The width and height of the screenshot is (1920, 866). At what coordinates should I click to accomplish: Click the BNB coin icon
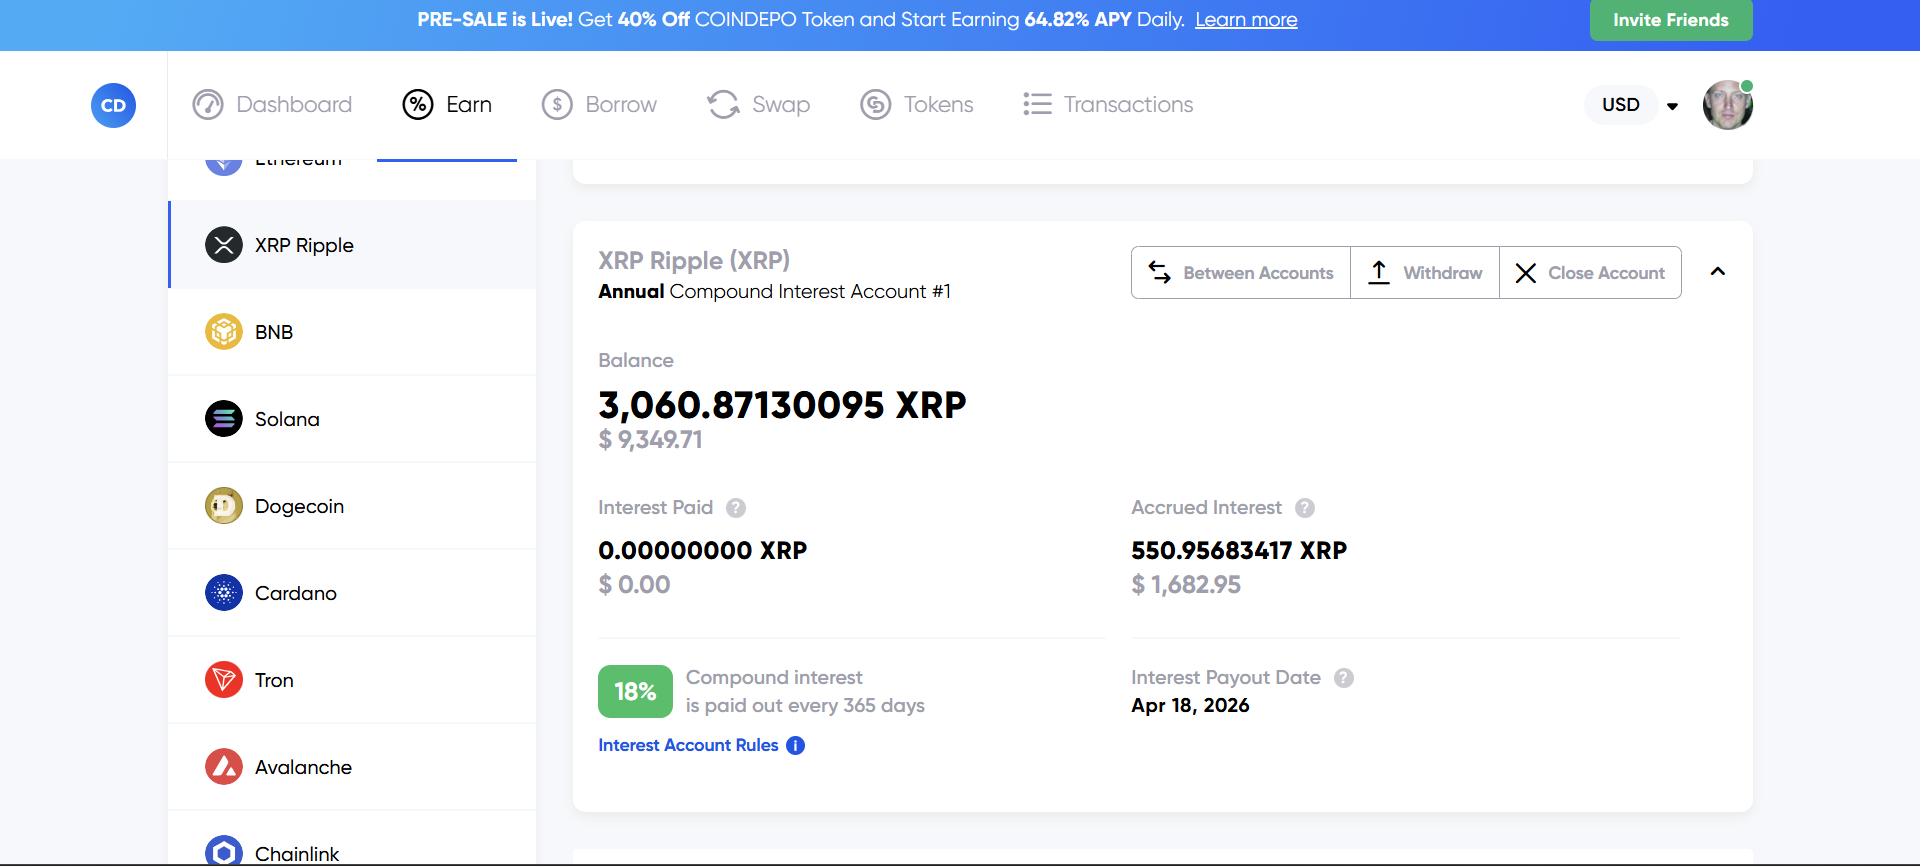pos(224,332)
